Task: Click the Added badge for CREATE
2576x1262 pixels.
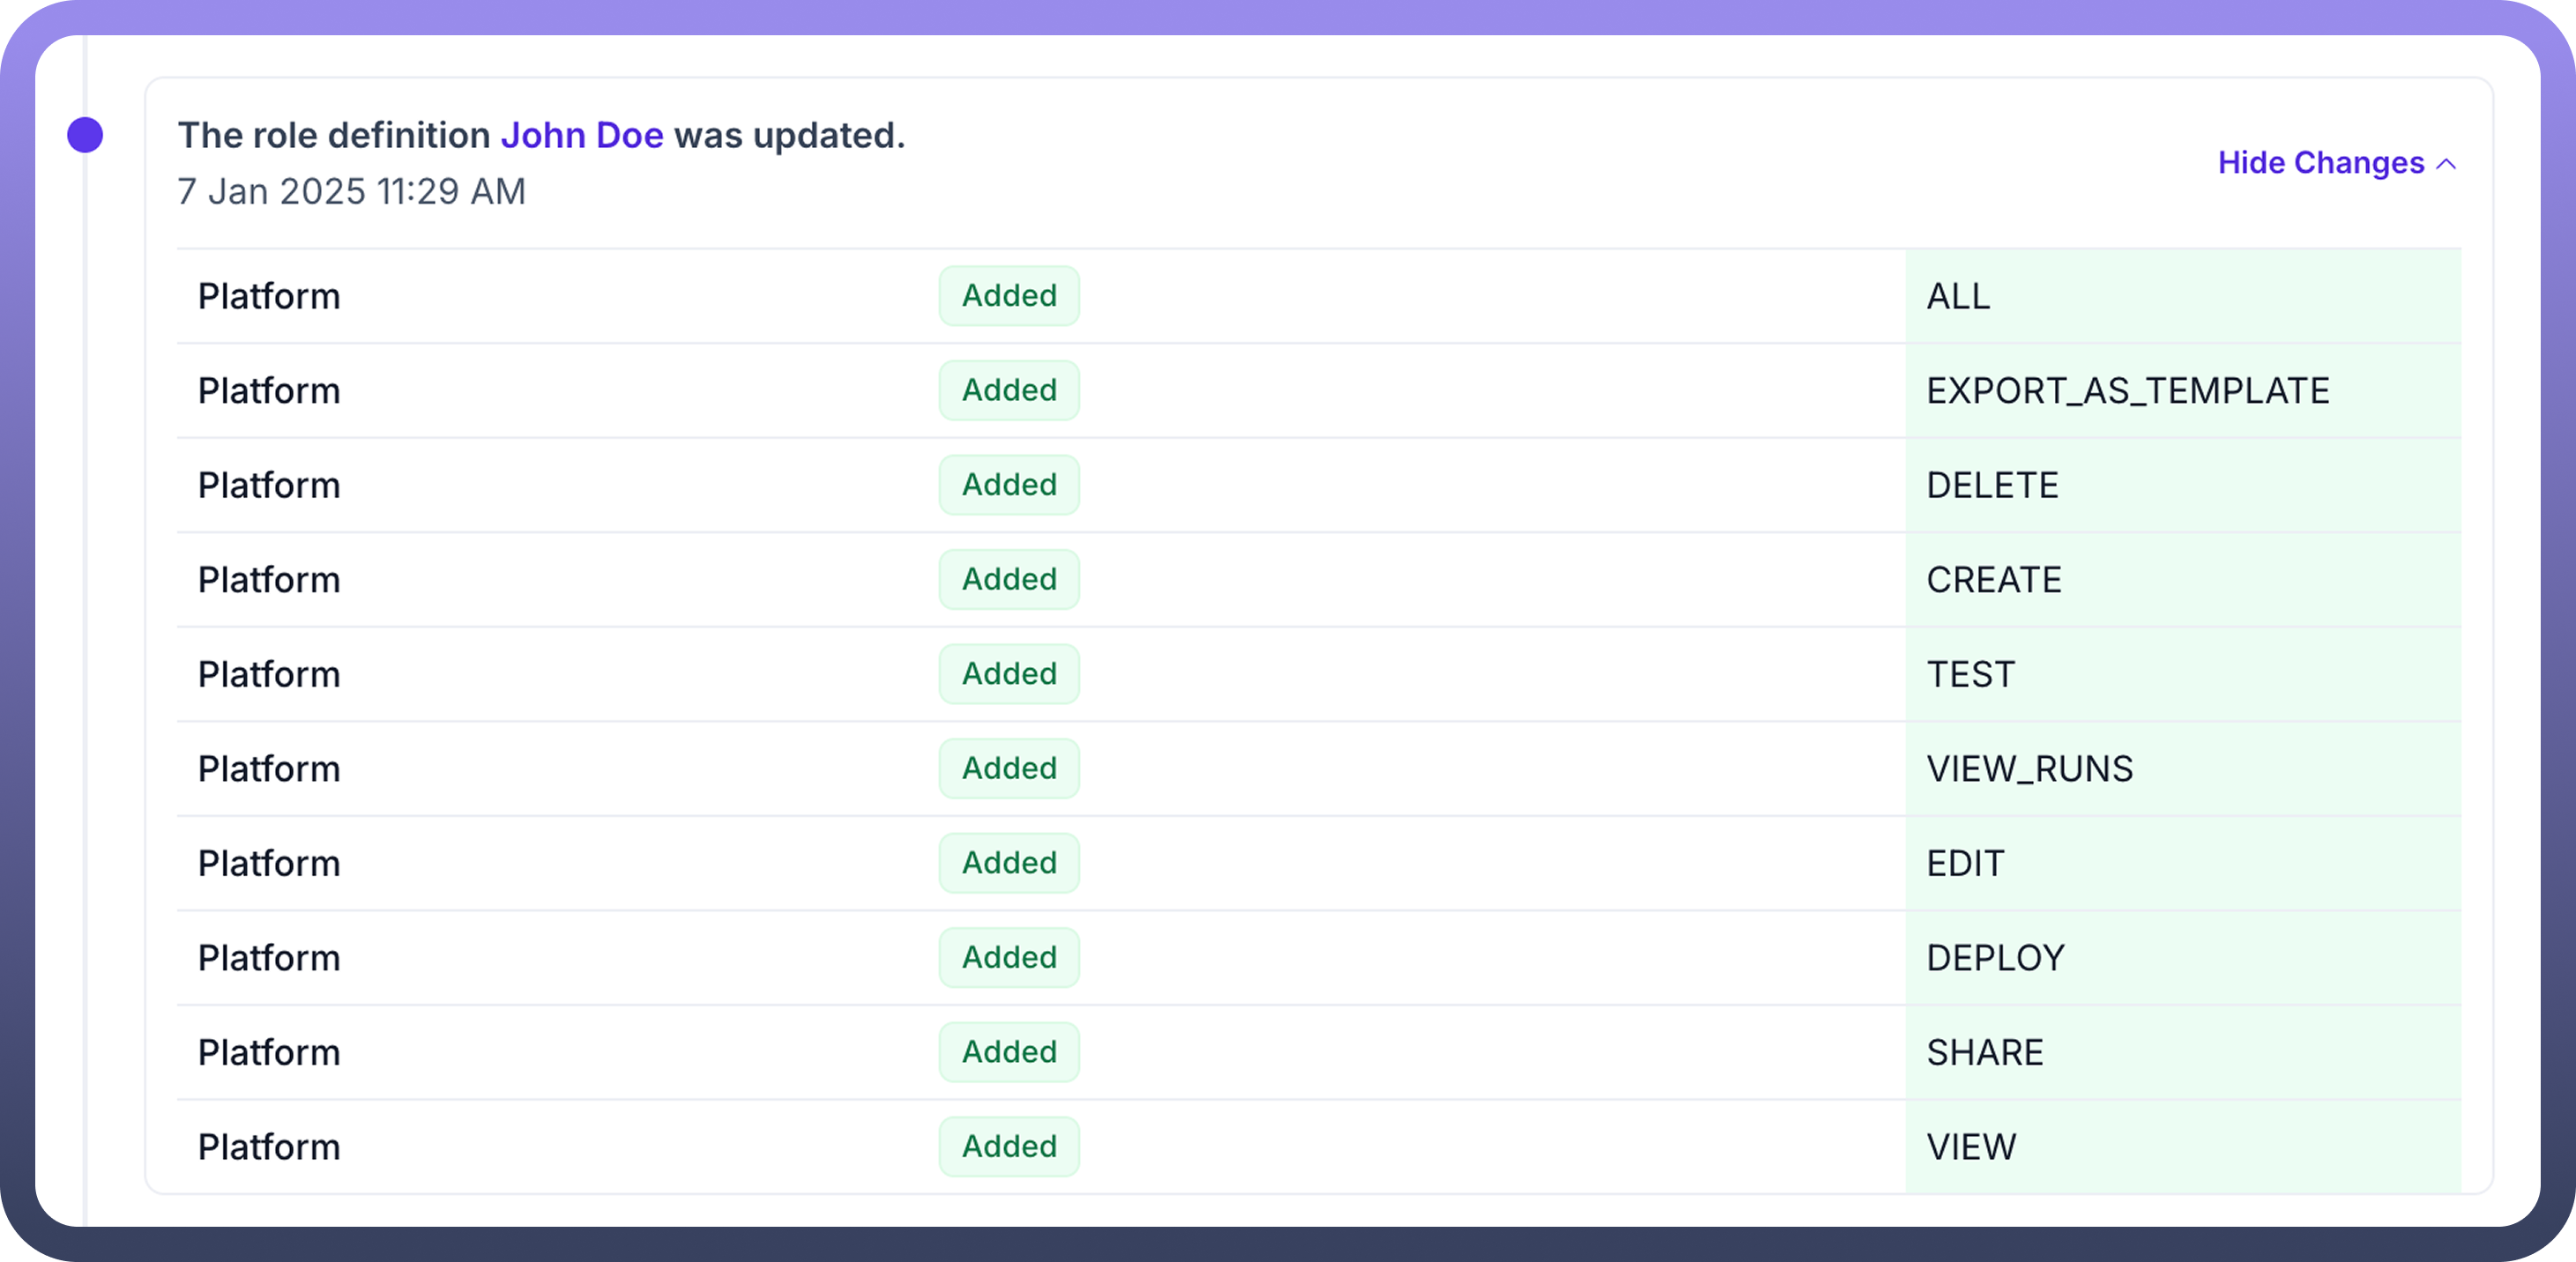Action: click(x=1009, y=579)
